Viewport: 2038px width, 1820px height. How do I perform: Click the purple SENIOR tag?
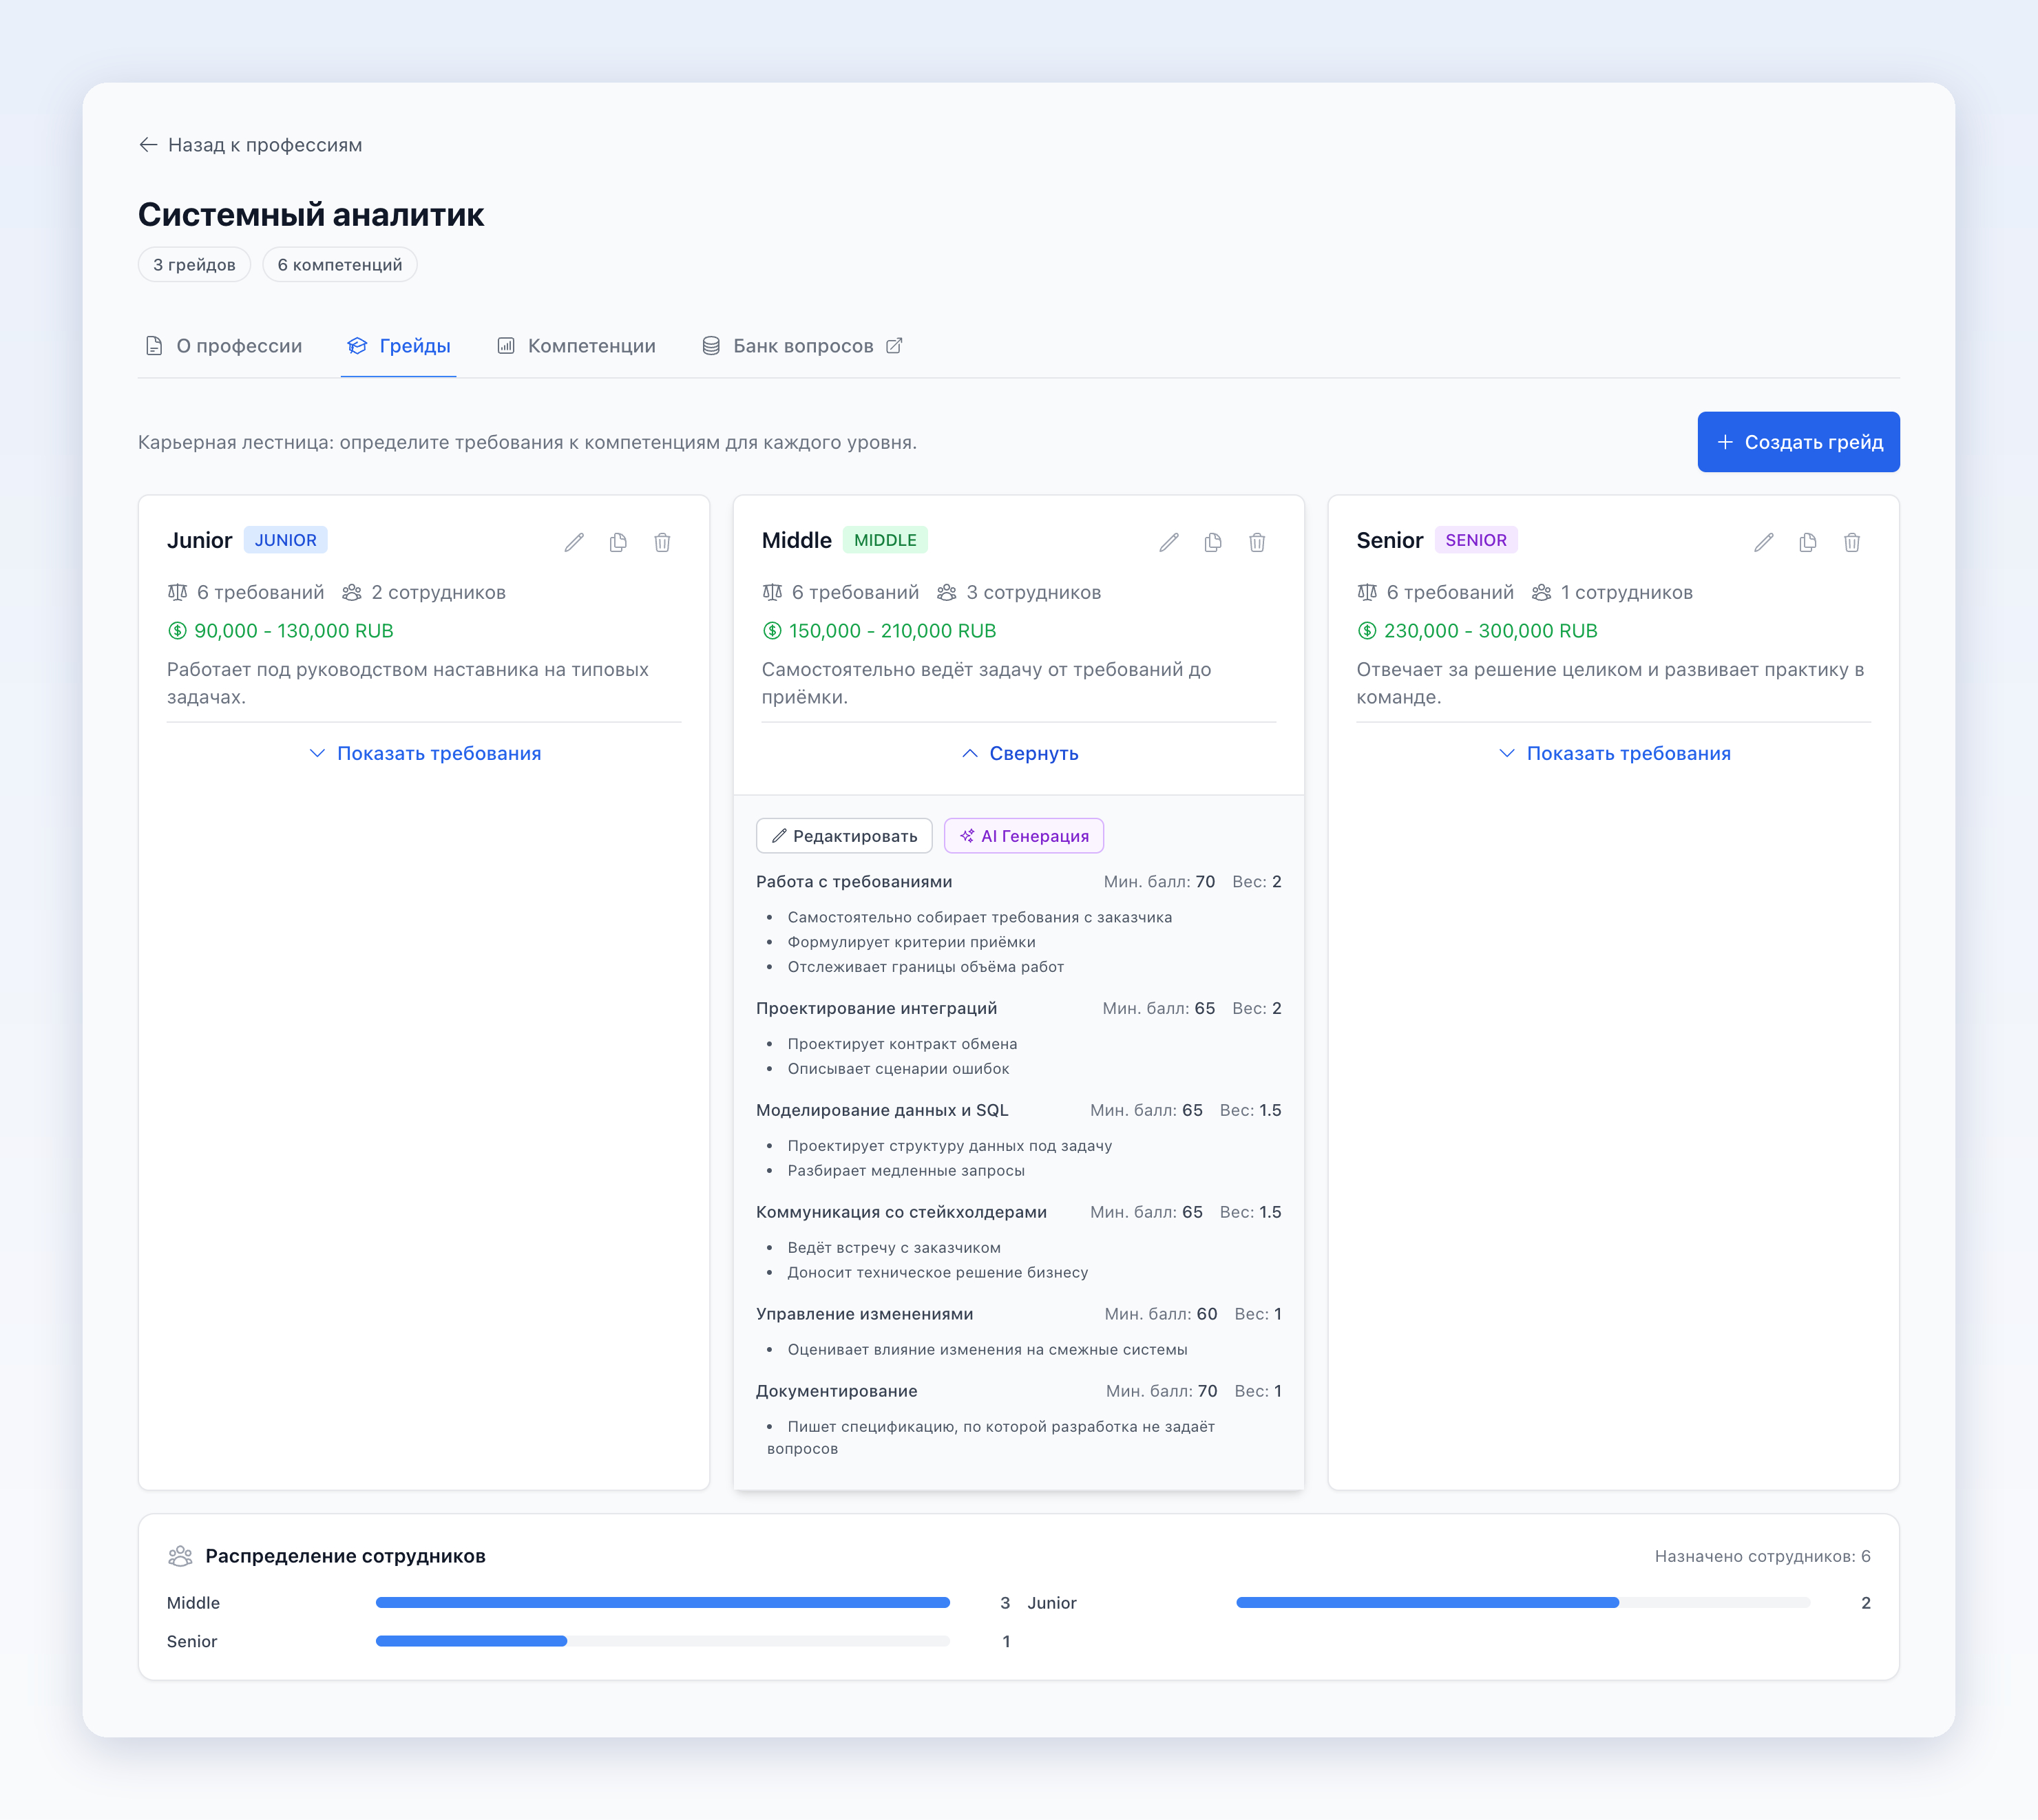coord(1476,540)
